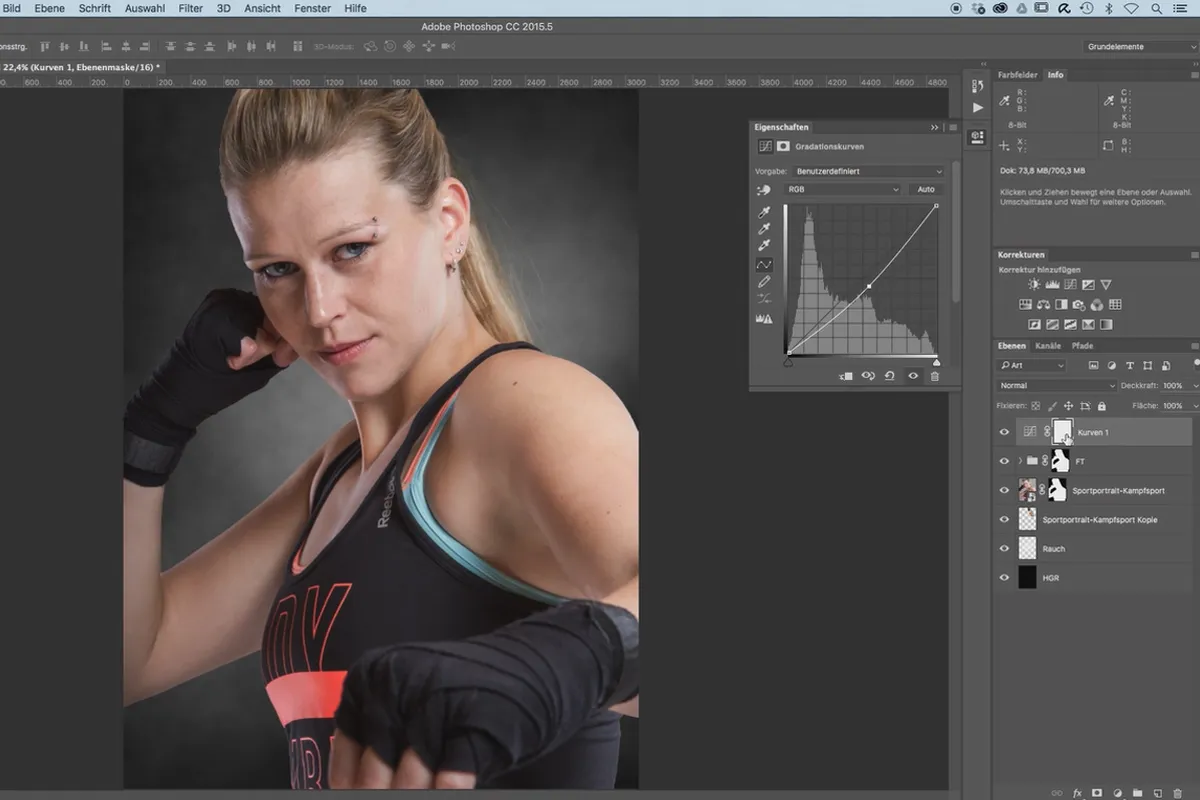The width and height of the screenshot is (1200, 800).
Task: Open the Filter menu
Action: coord(190,8)
